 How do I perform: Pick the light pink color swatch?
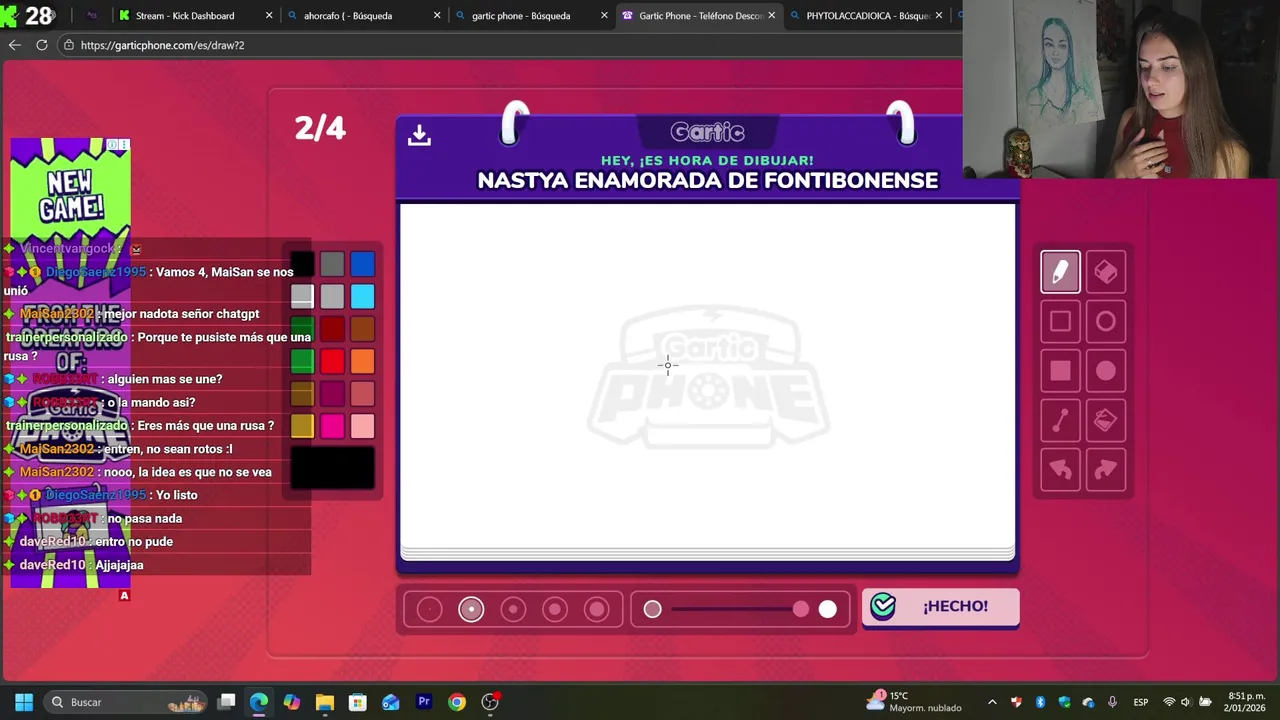[x=362, y=426]
